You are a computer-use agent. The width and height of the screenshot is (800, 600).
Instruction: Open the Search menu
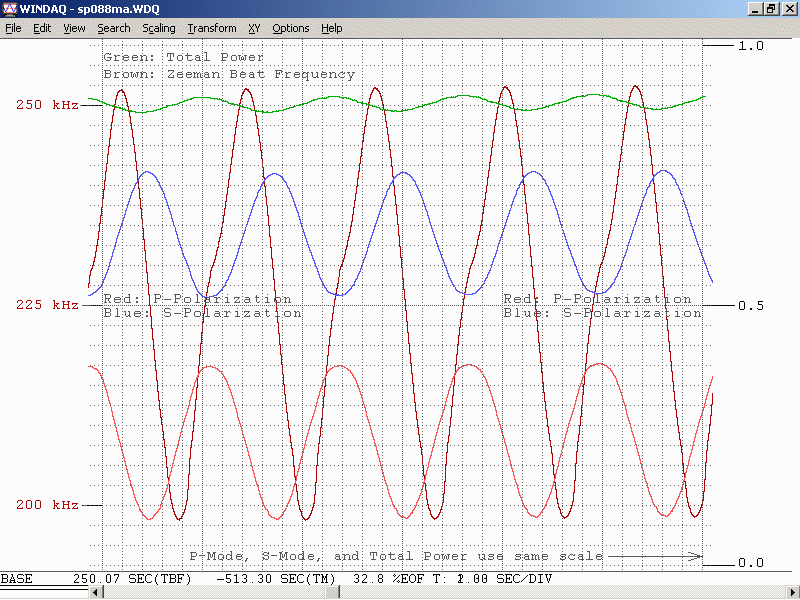pyautogui.click(x=114, y=28)
